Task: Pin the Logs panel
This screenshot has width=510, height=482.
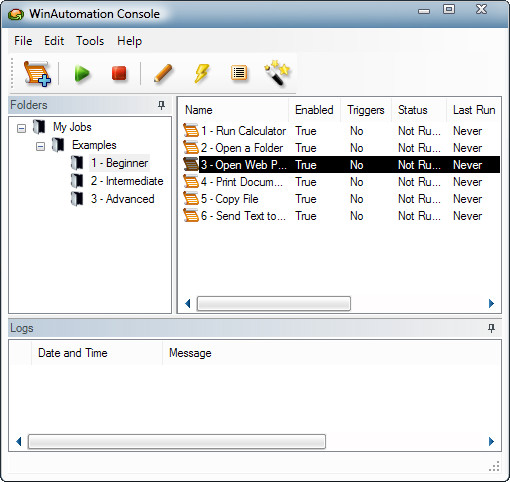Action: [x=491, y=328]
